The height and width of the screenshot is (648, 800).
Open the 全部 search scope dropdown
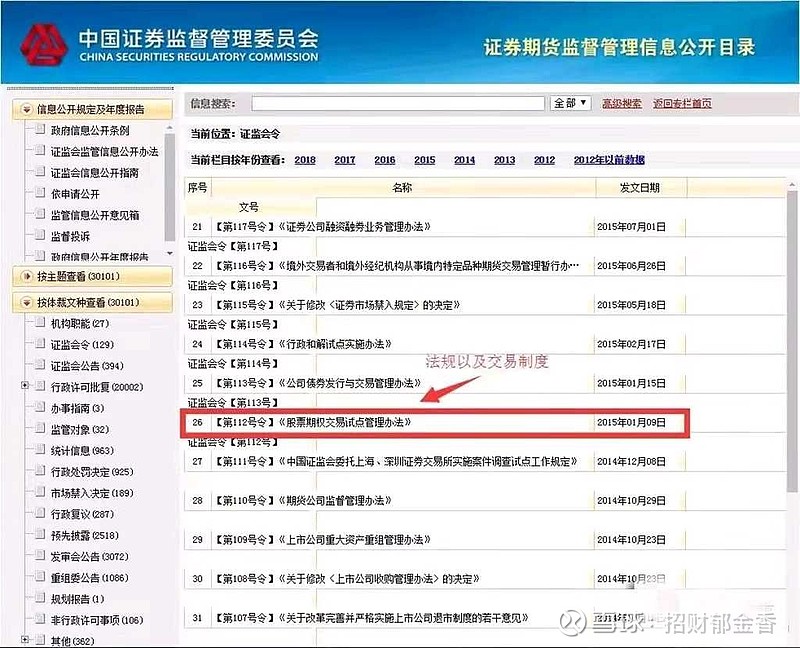click(570, 103)
